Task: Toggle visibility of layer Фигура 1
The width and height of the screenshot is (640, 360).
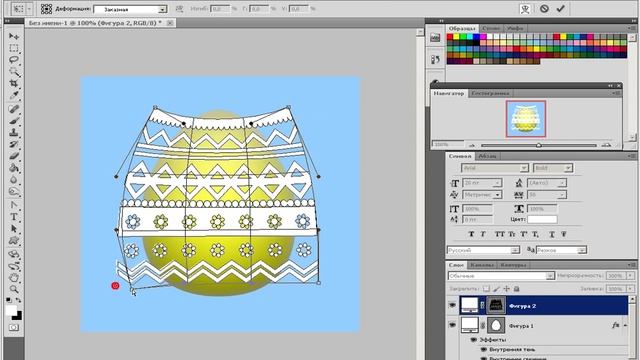Action: coord(452,325)
